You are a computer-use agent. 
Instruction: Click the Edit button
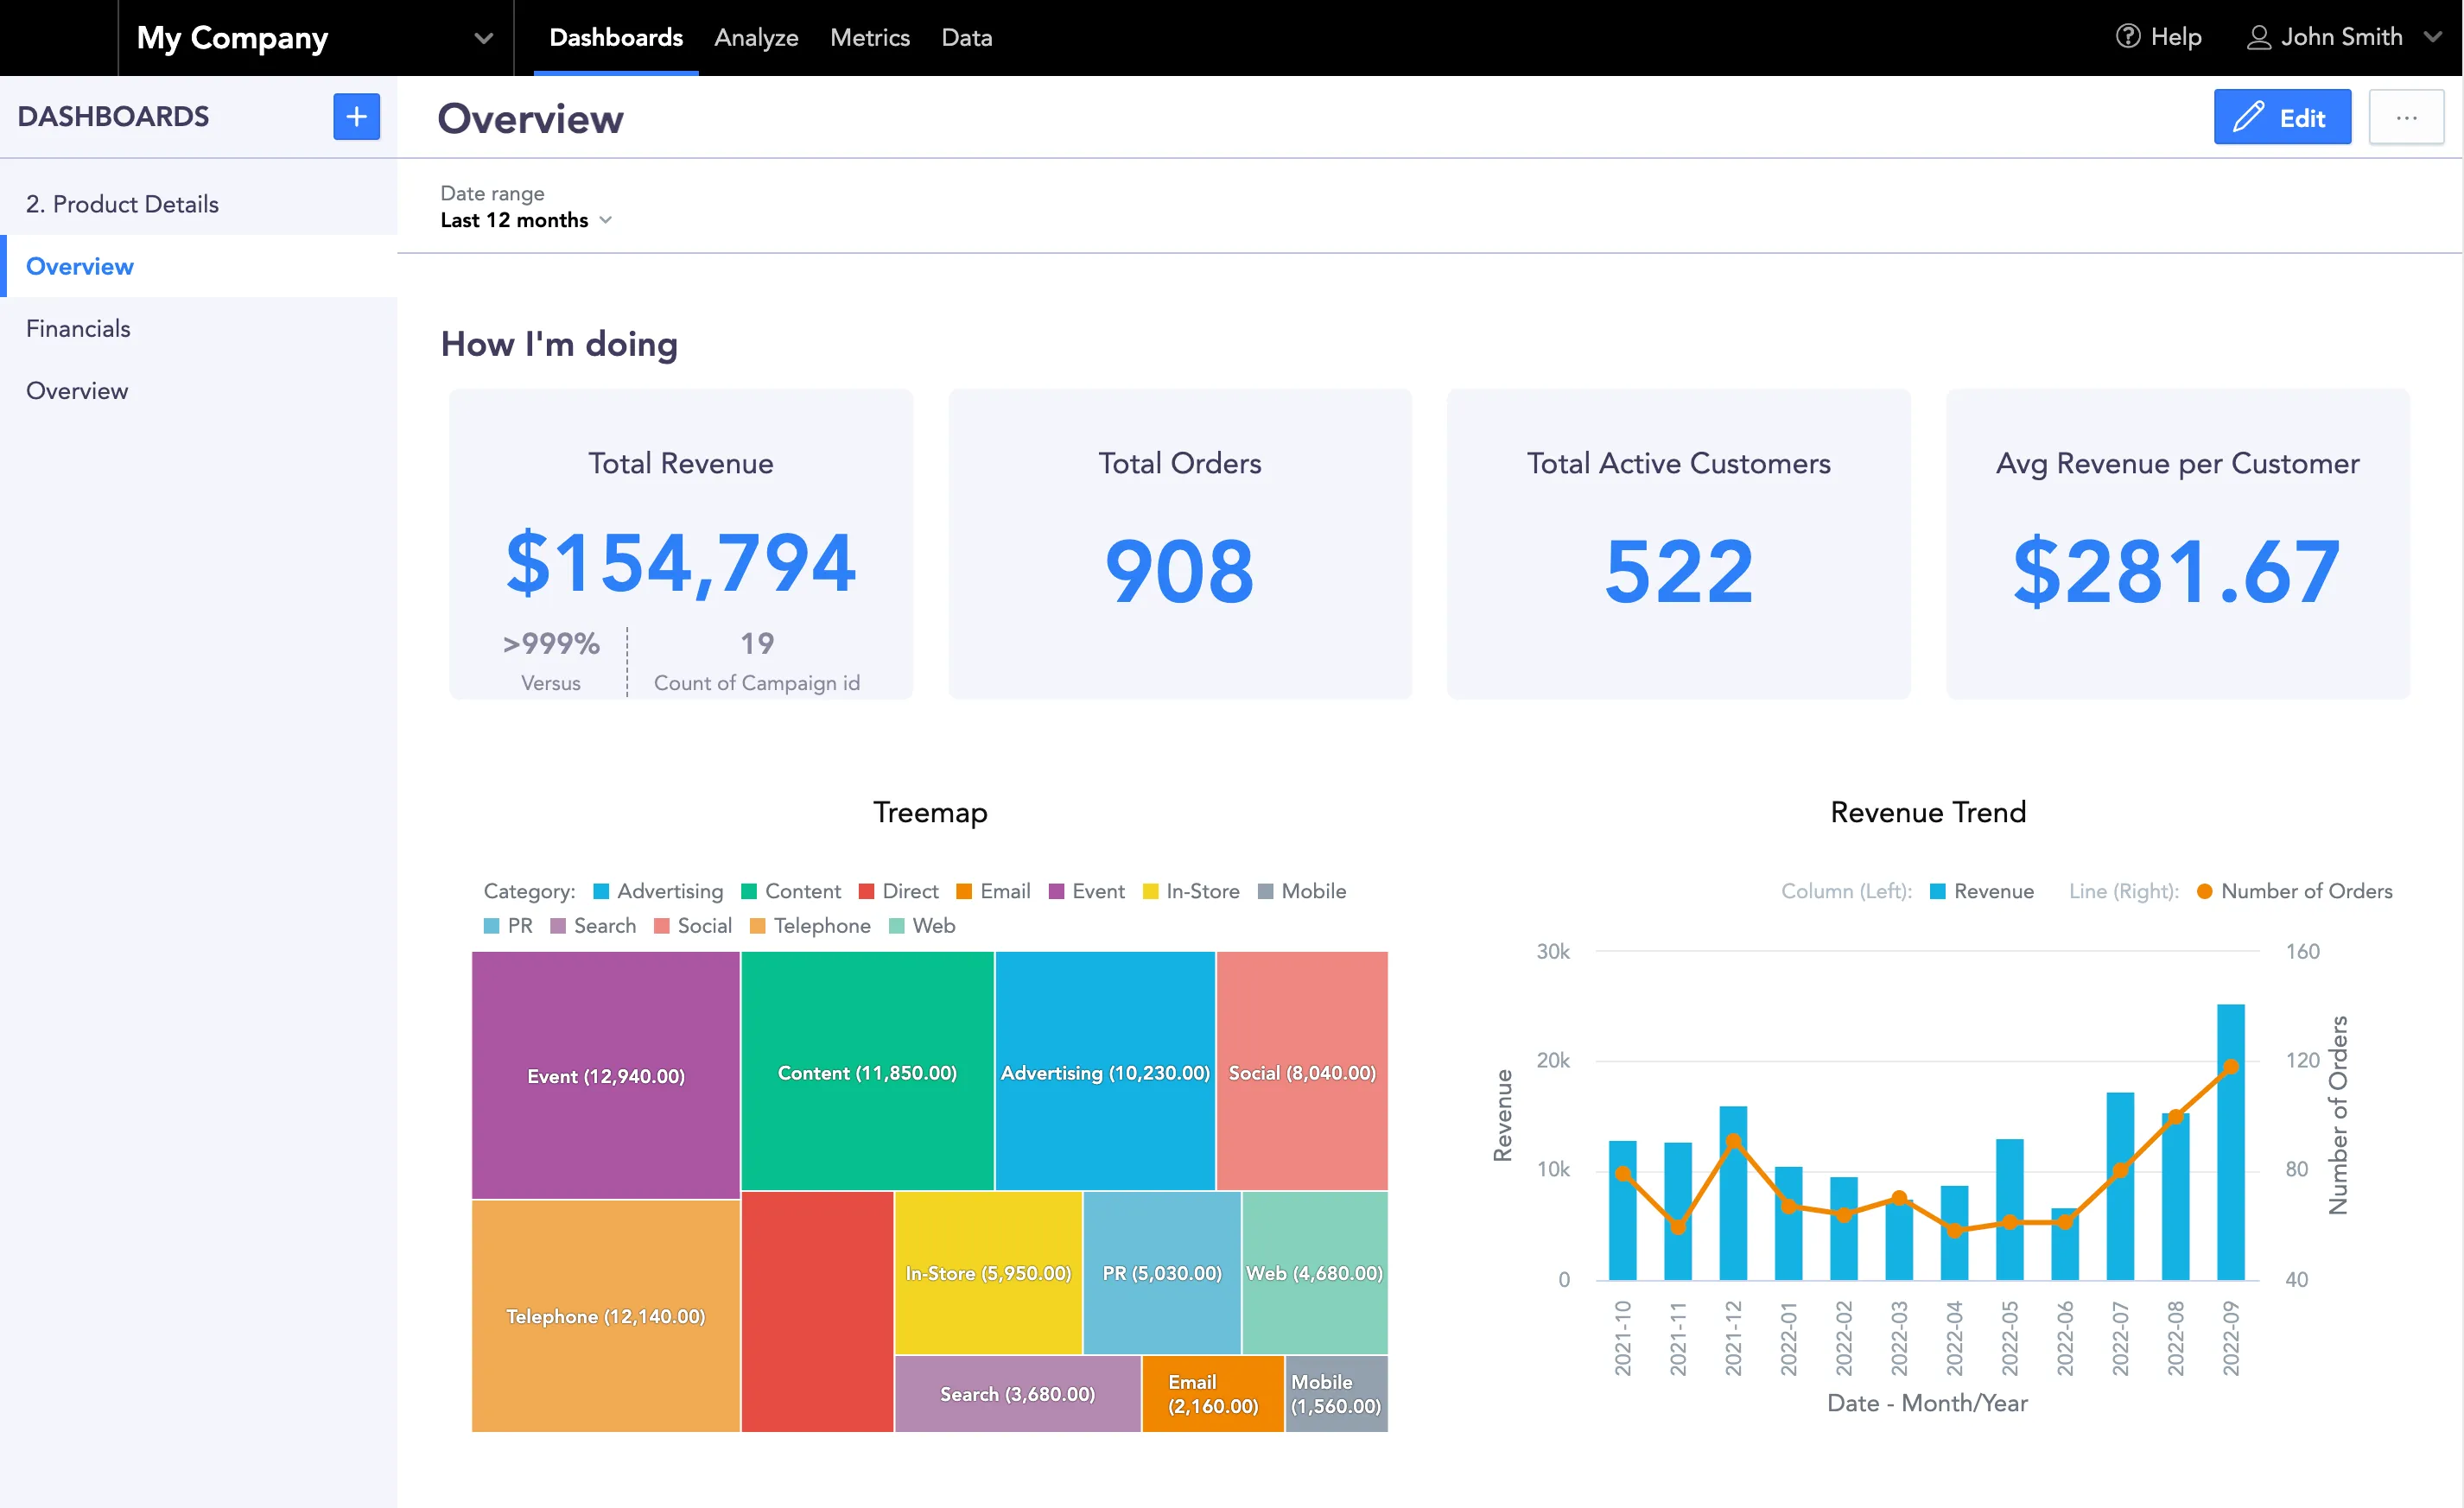click(x=2284, y=117)
